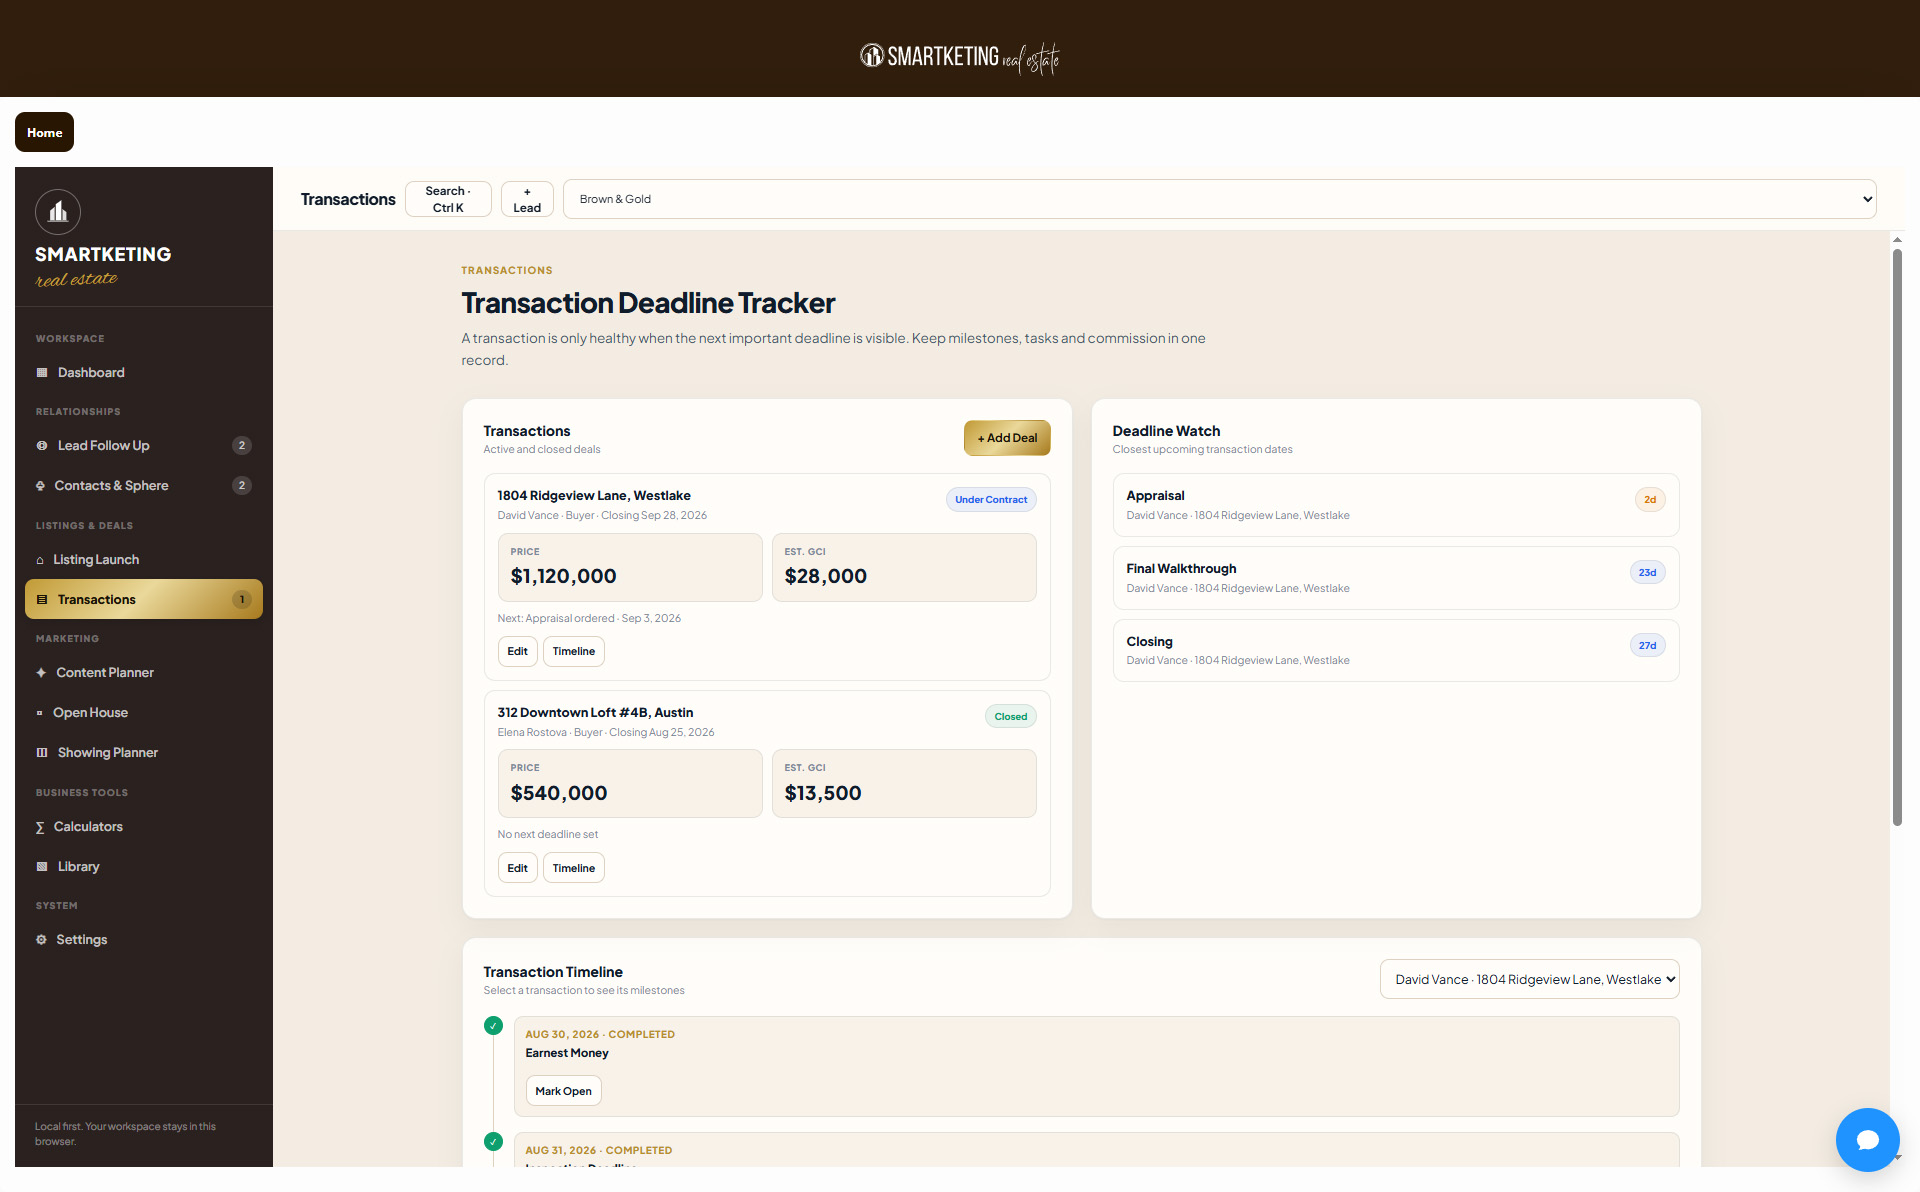The image size is (1920, 1192).
Task: Click Mark Open on Earnest Money
Action: tap(563, 1091)
